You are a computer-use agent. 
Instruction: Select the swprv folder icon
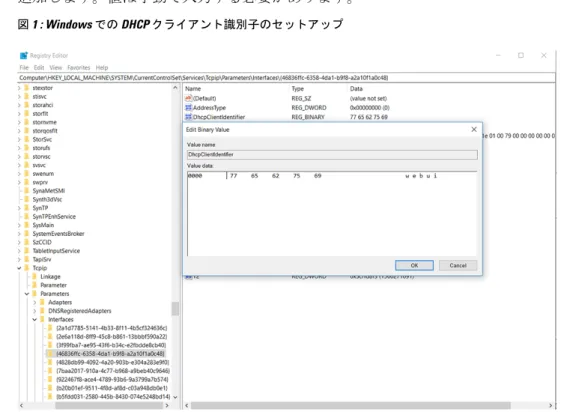point(27,182)
